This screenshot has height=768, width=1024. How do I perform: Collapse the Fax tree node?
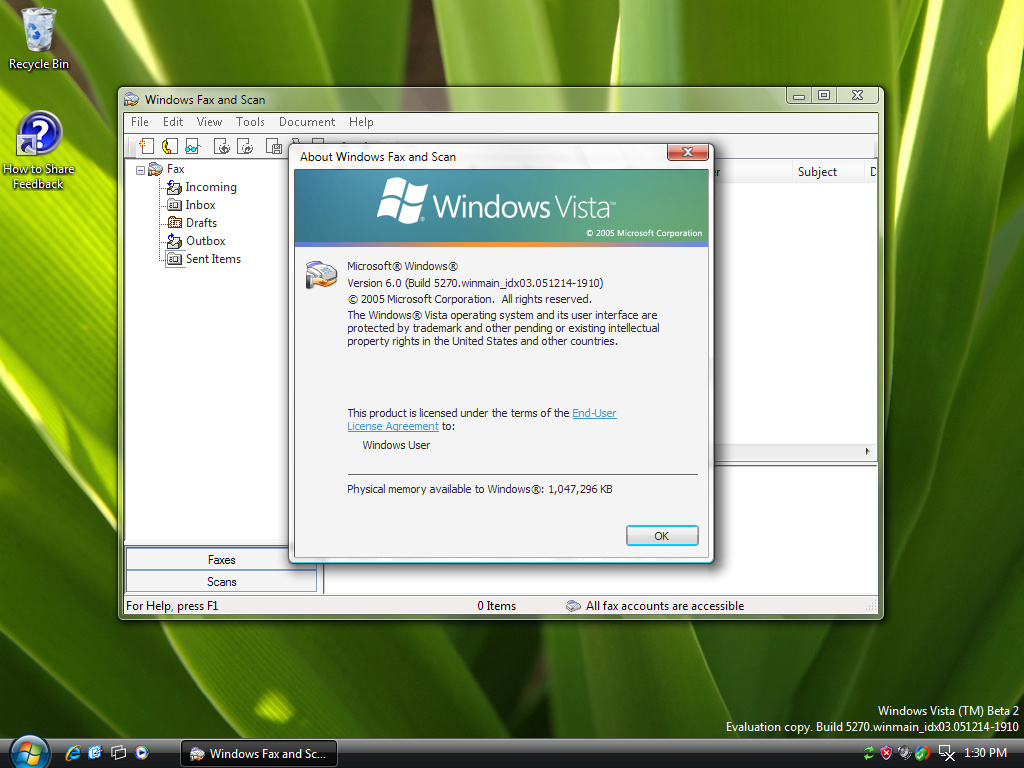point(140,170)
